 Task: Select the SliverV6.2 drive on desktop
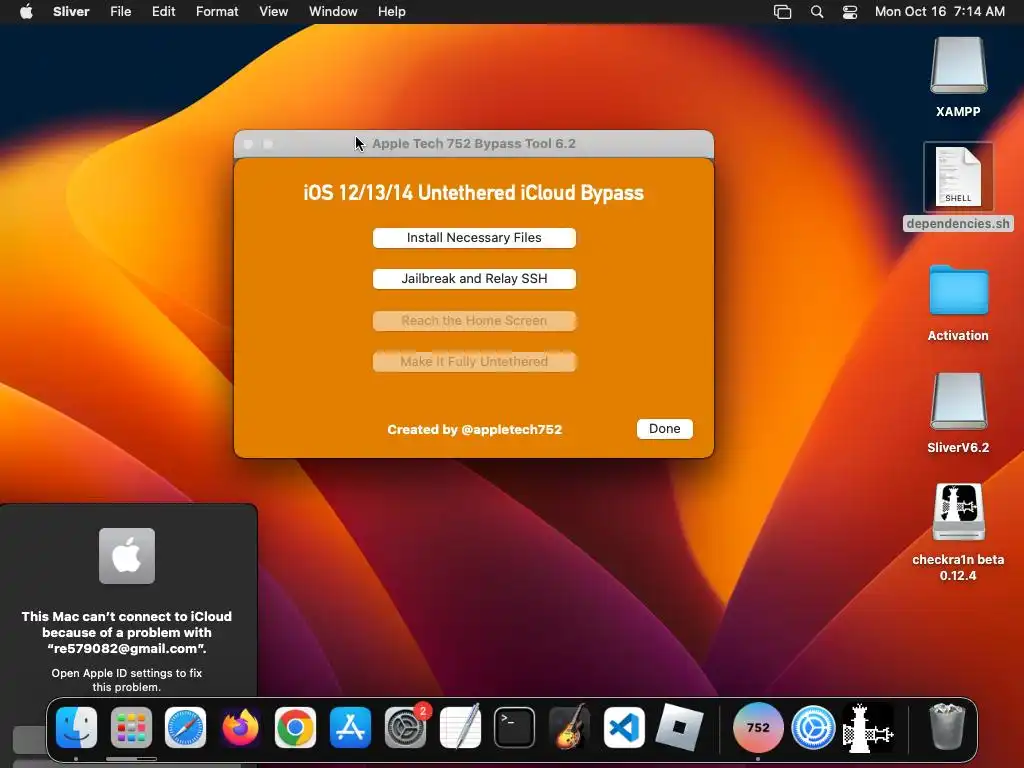click(958, 413)
